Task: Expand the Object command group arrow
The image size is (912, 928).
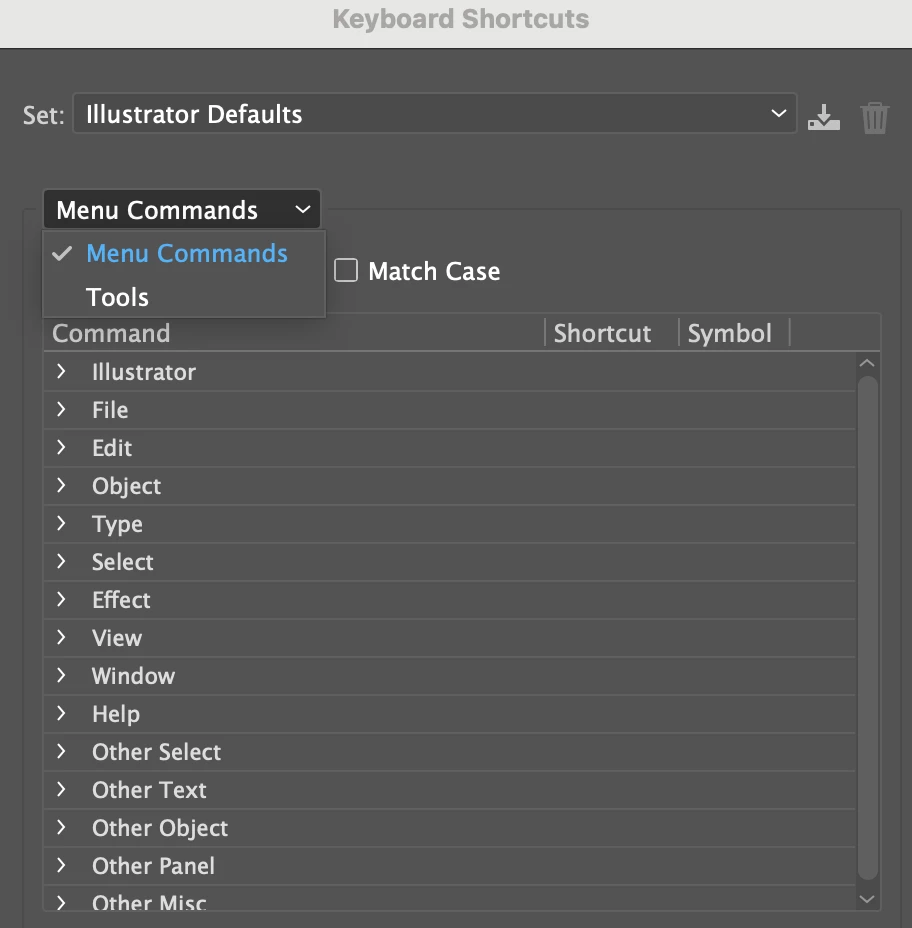Action: [62, 486]
